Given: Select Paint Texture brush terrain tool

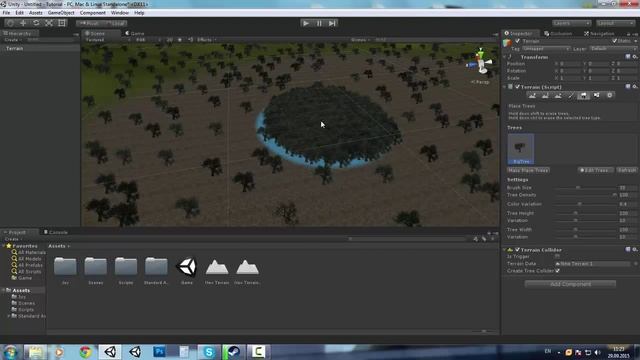Looking at the screenshot, I should pyautogui.click(x=571, y=96).
